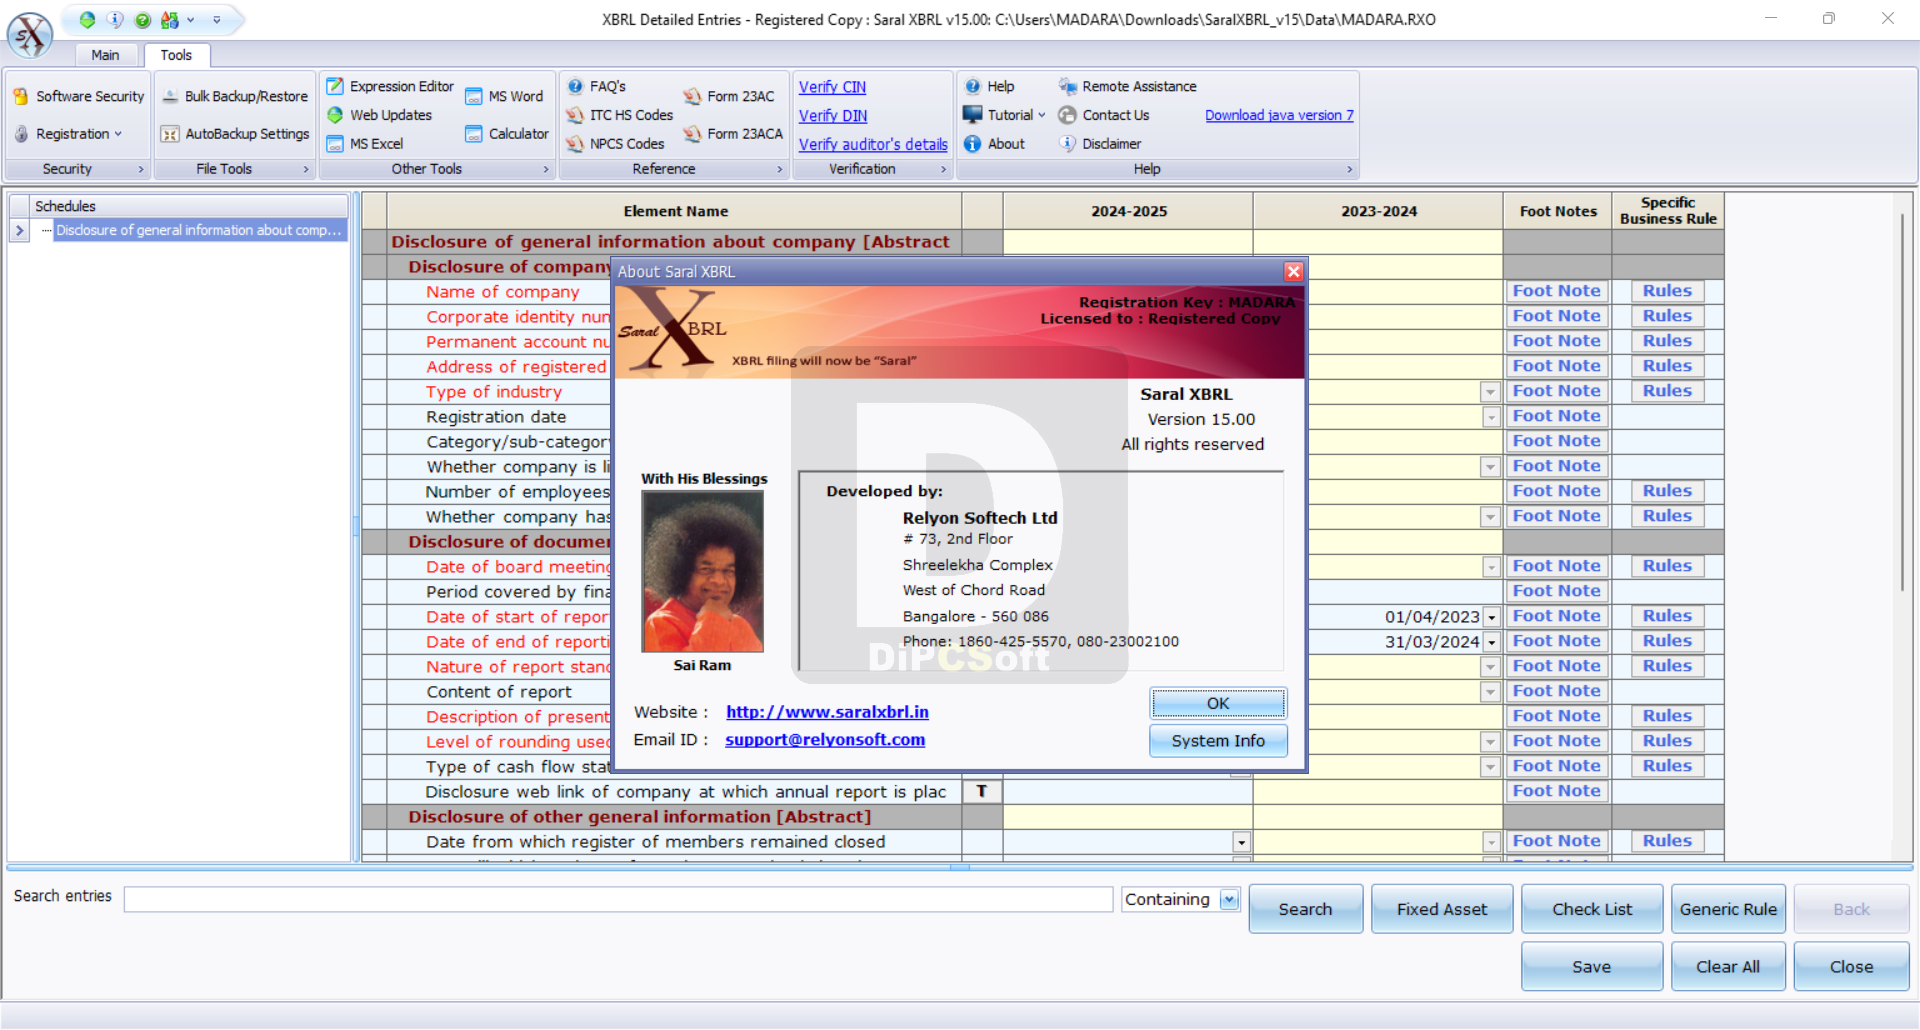Open the Saral XBRL application menu logo
The width and height of the screenshot is (1920, 1030).
30,35
